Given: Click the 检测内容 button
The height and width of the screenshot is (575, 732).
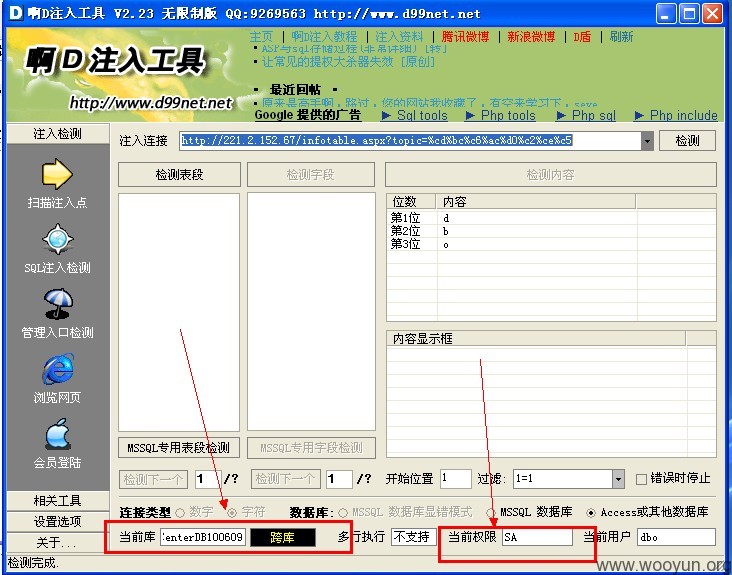Looking at the screenshot, I should (x=550, y=175).
